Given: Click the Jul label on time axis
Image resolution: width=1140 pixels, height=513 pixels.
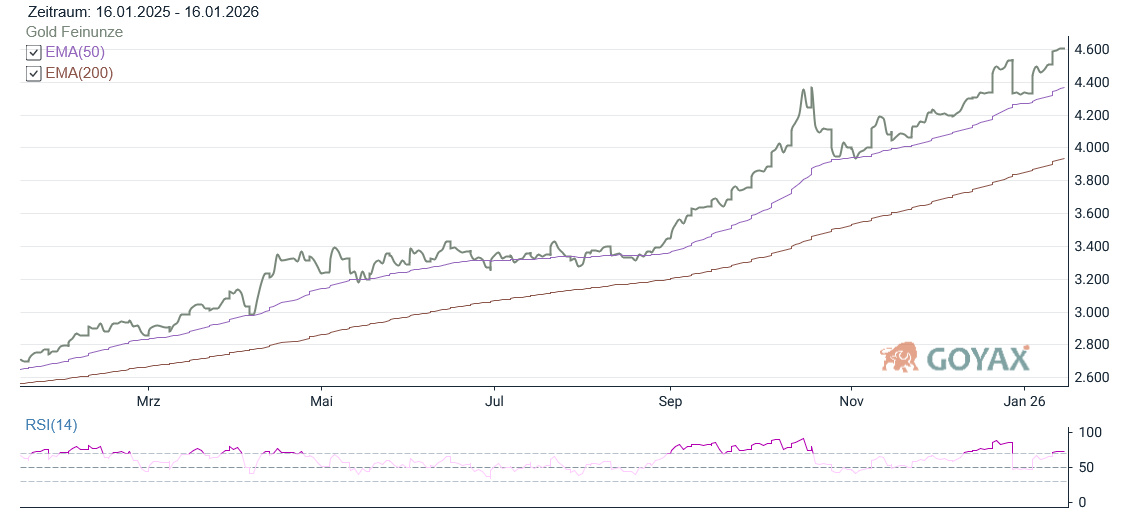Looking at the screenshot, I should [494, 401].
